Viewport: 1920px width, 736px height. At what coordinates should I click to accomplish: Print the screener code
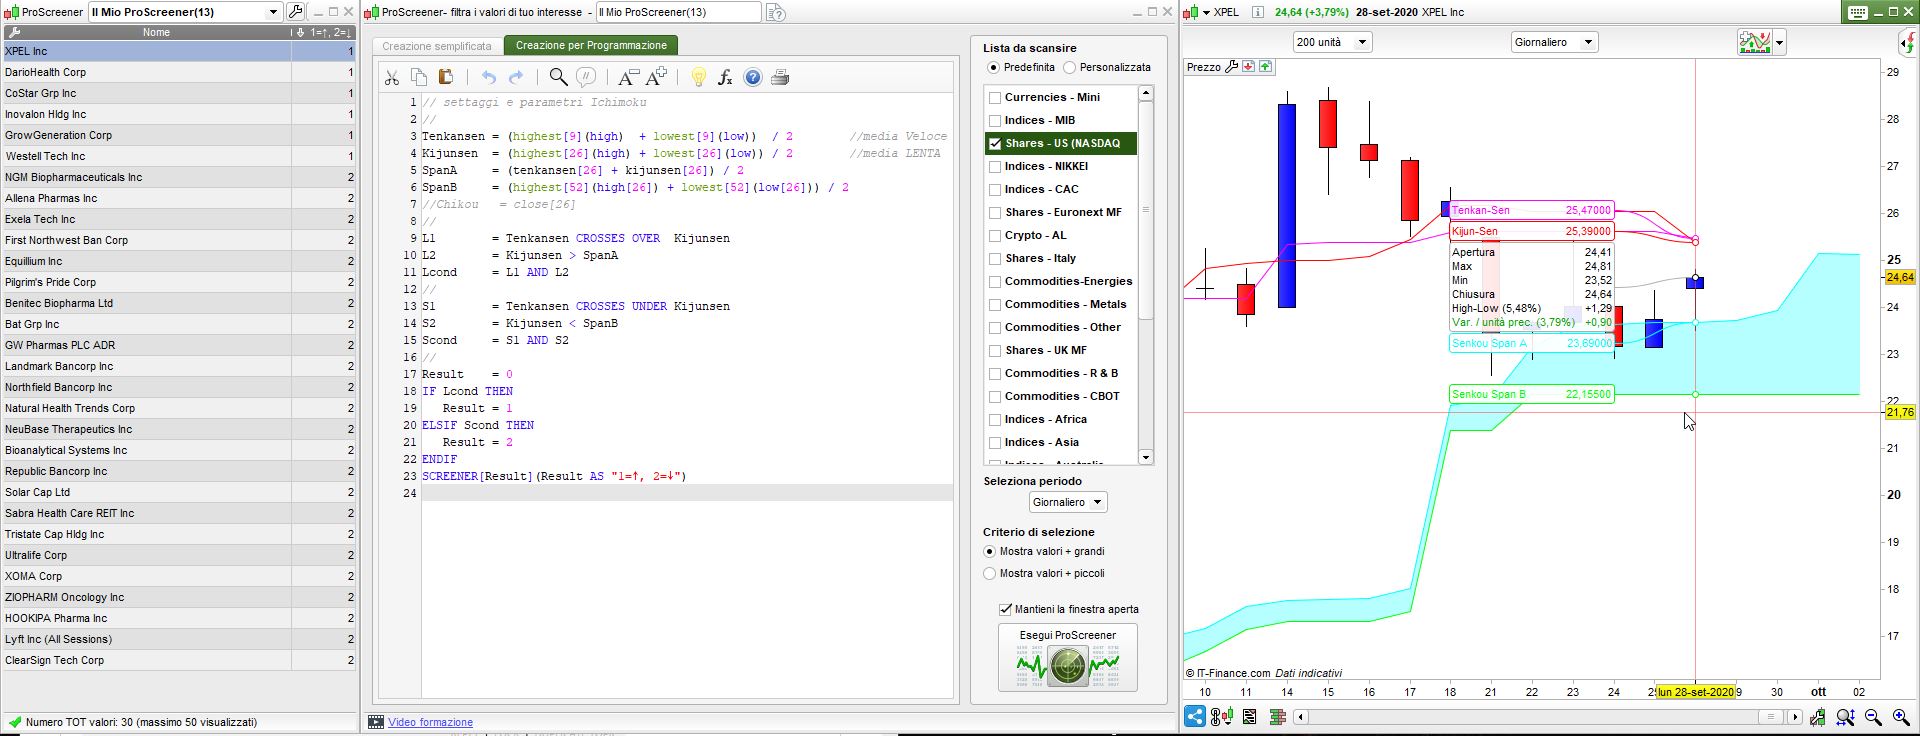click(780, 78)
